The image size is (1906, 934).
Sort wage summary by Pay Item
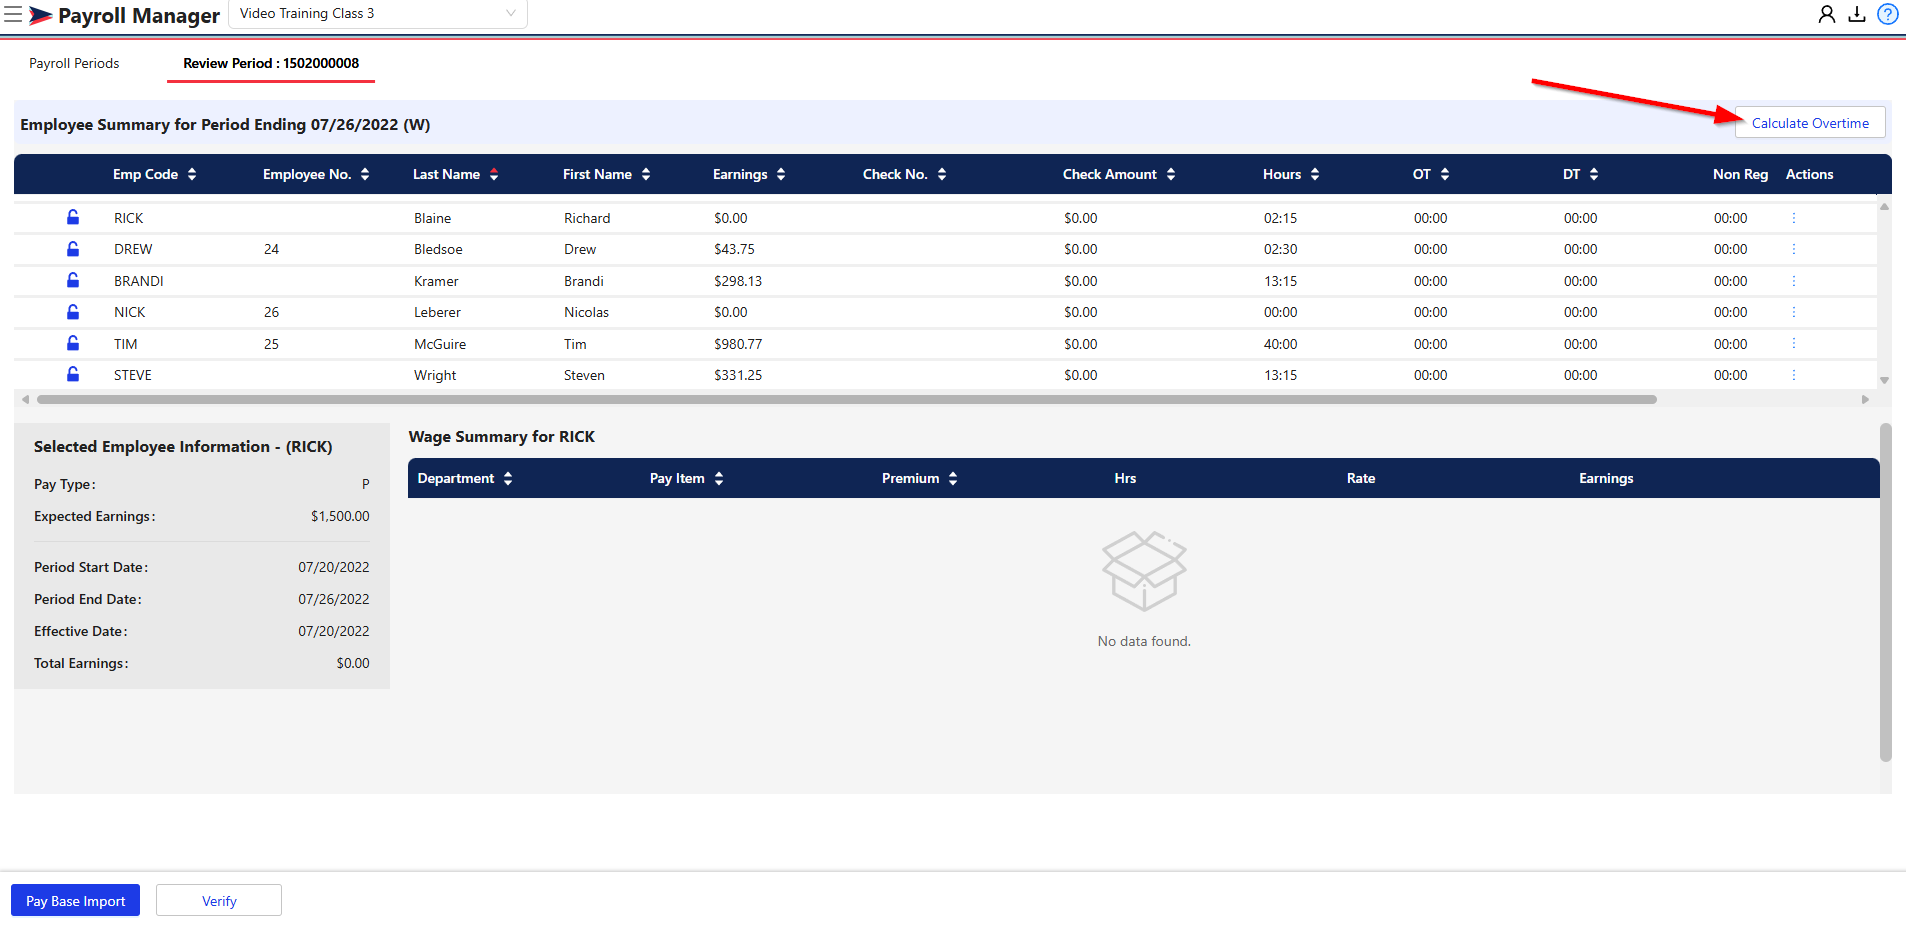[719, 478]
